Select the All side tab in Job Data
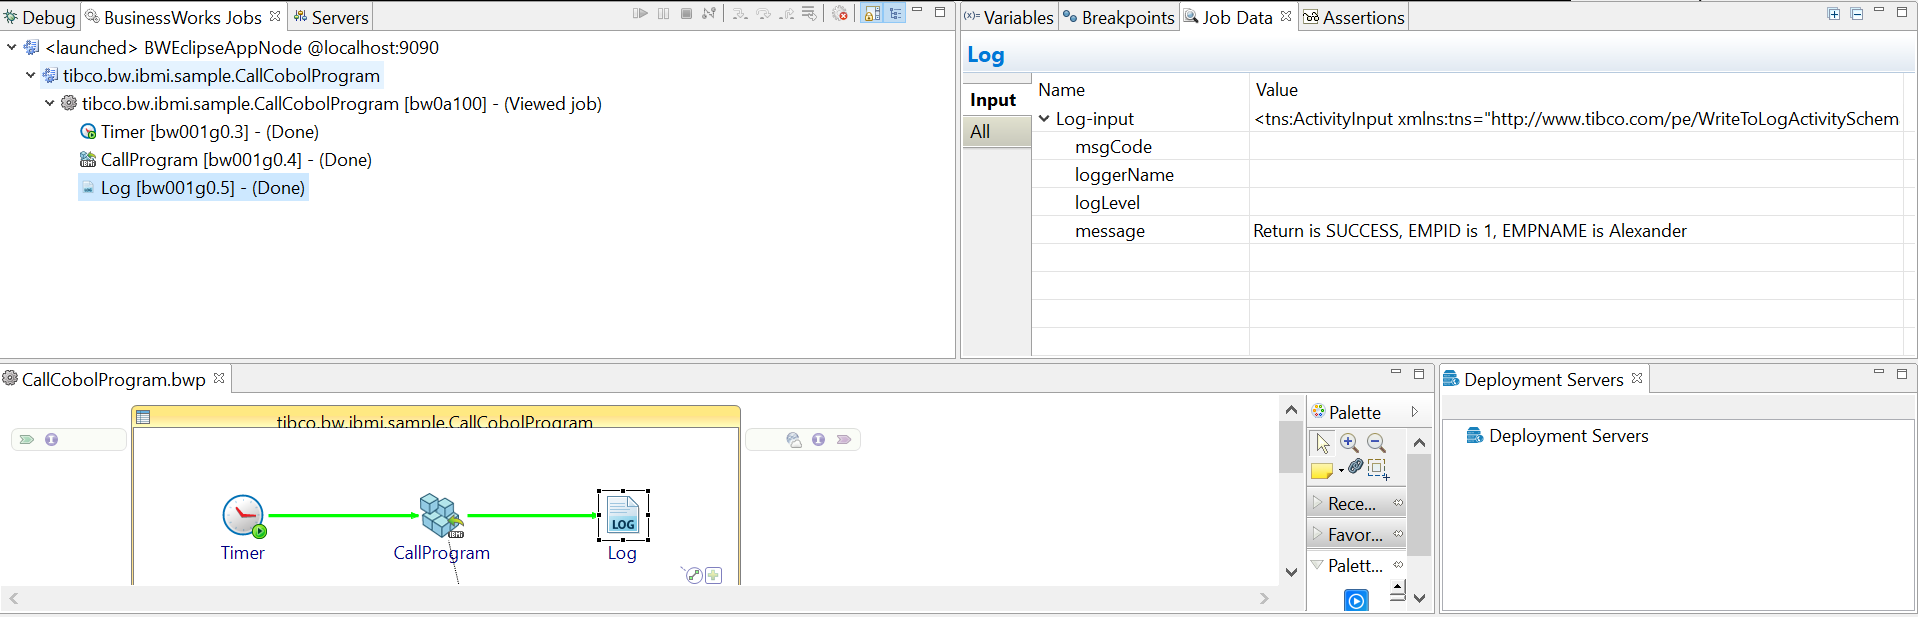Image resolution: width=1918 pixels, height=617 pixels. (x=996, y=131)
